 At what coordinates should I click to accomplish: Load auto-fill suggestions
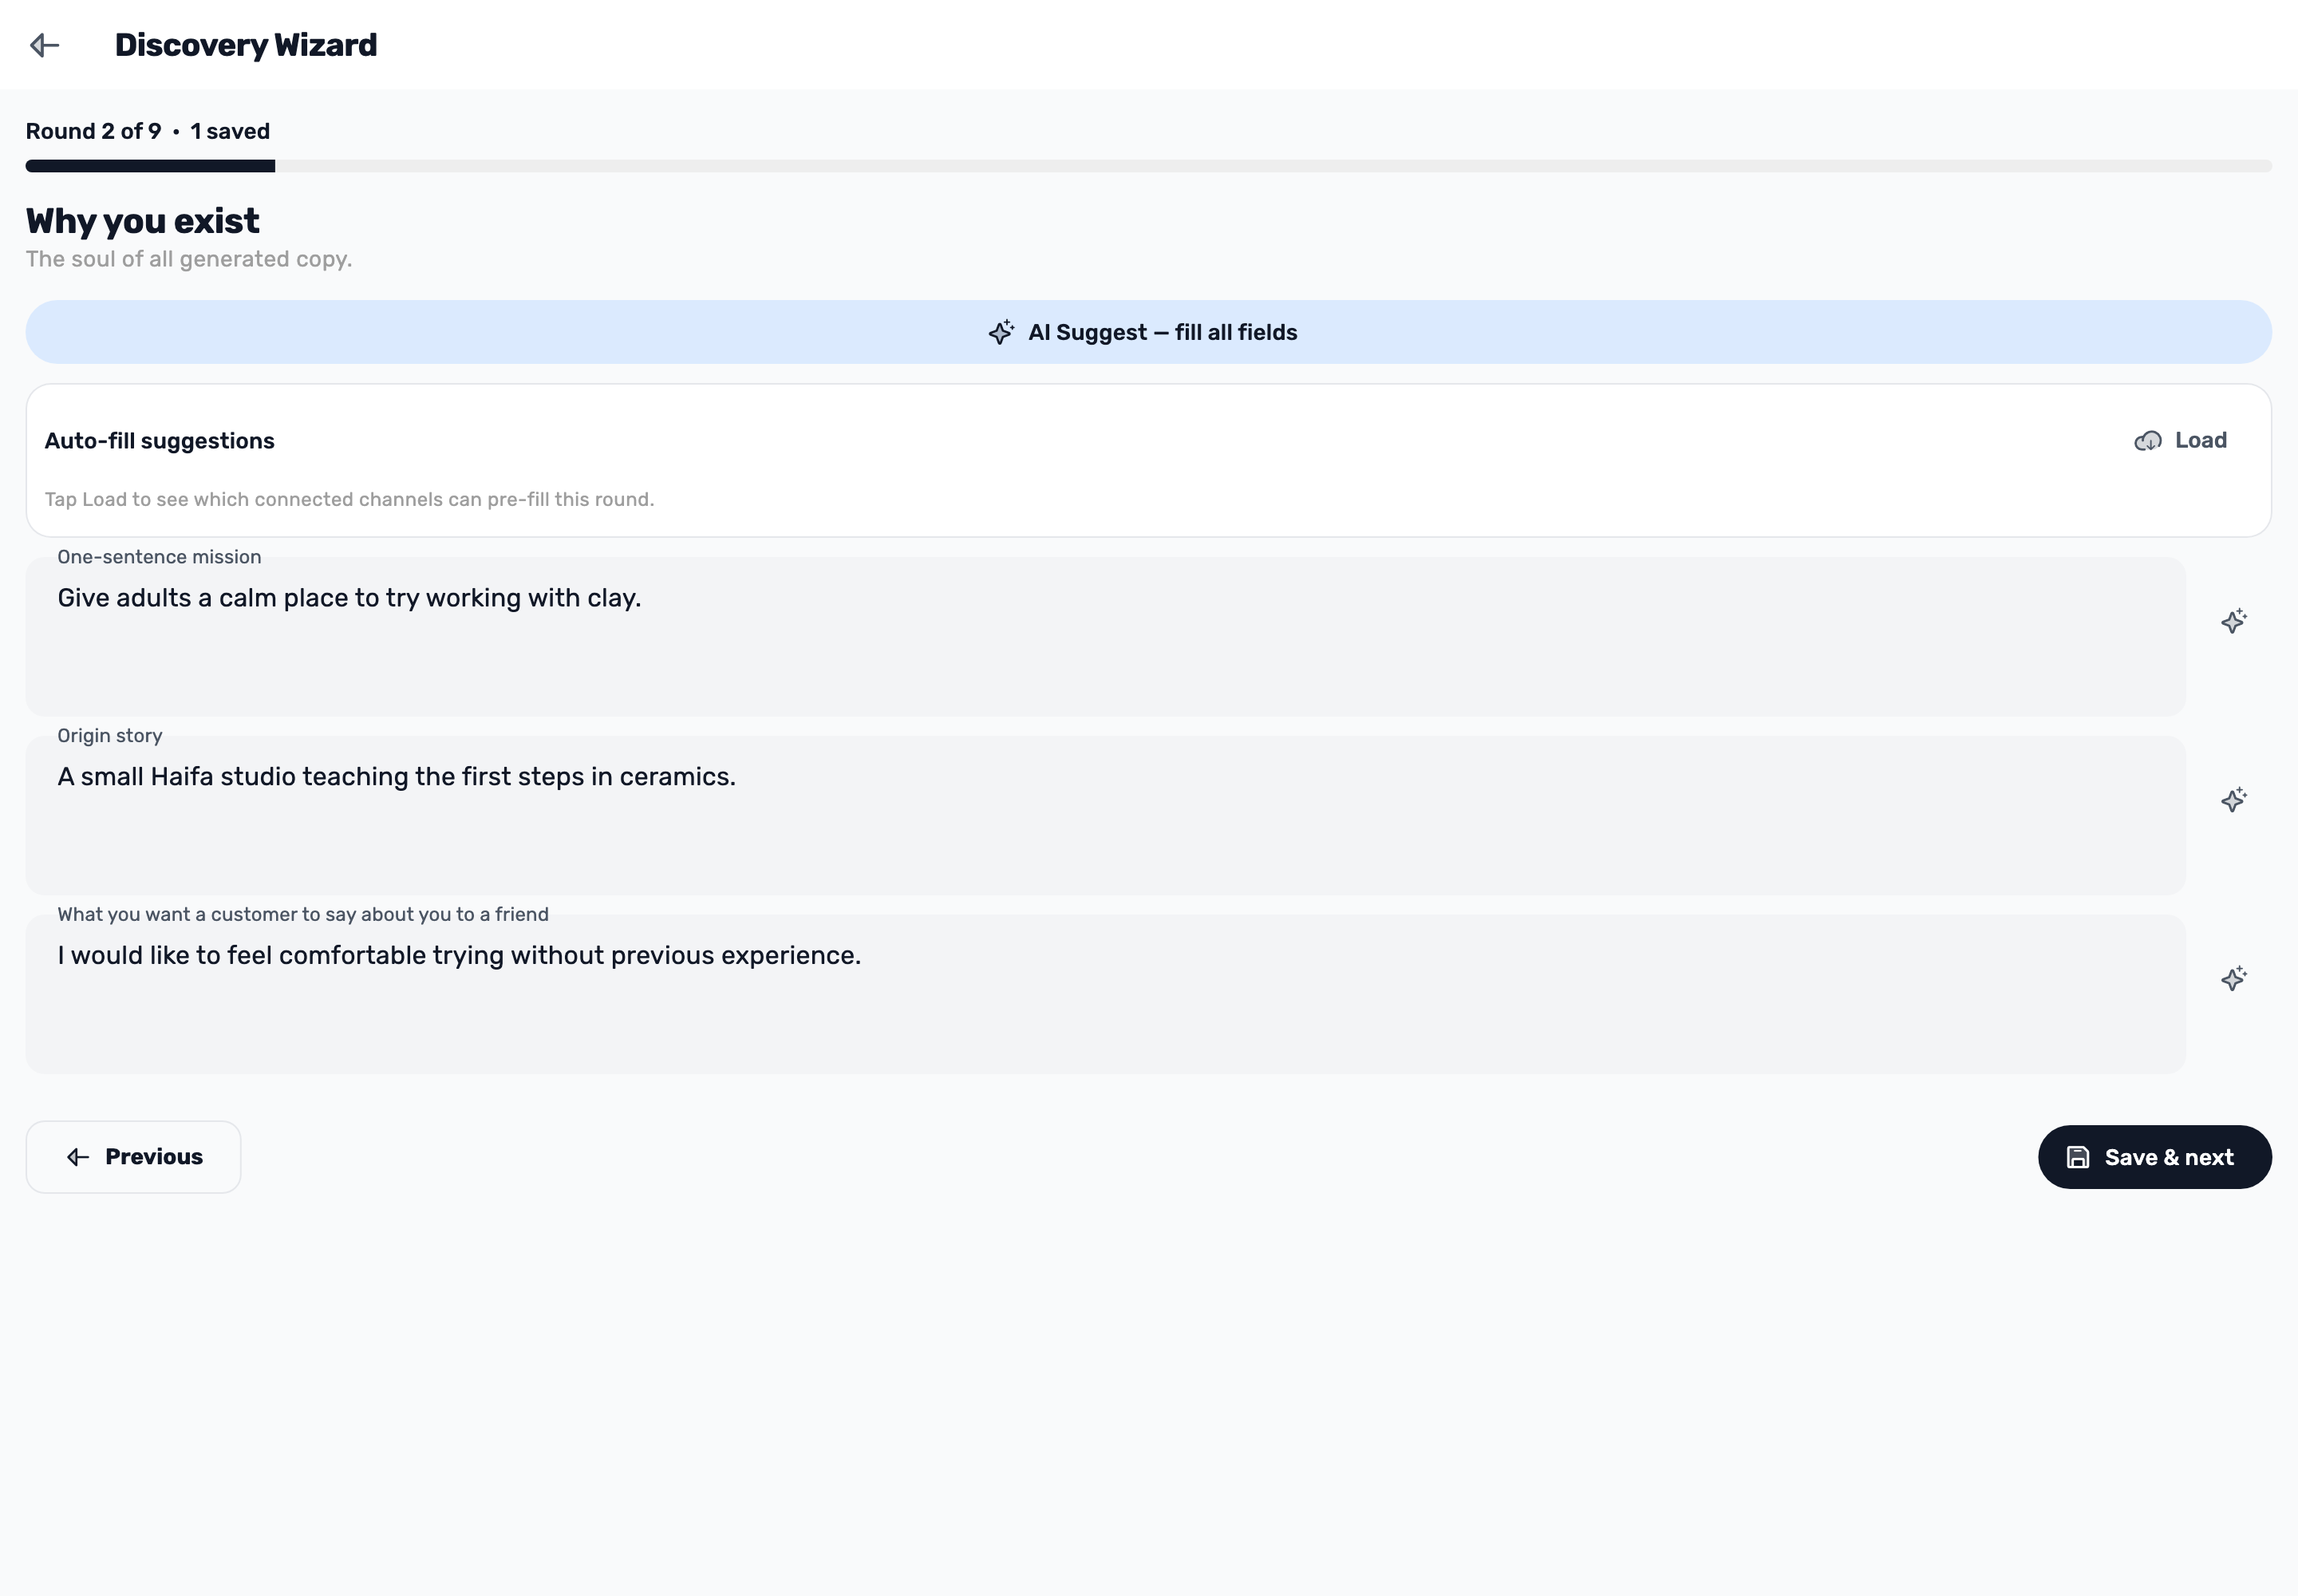[x=2181, y=441]
